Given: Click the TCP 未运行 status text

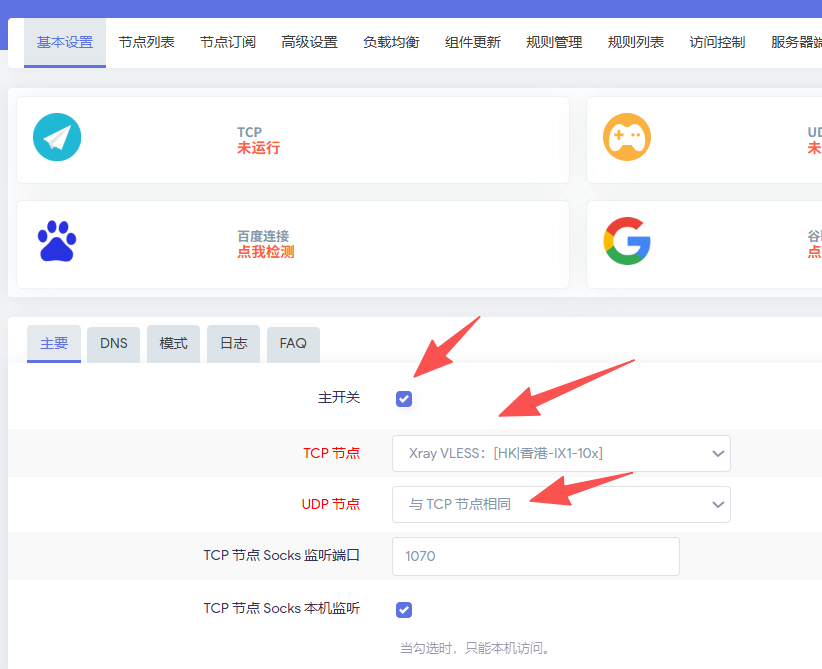Looking at the screenshot, I should pos(258,148).
